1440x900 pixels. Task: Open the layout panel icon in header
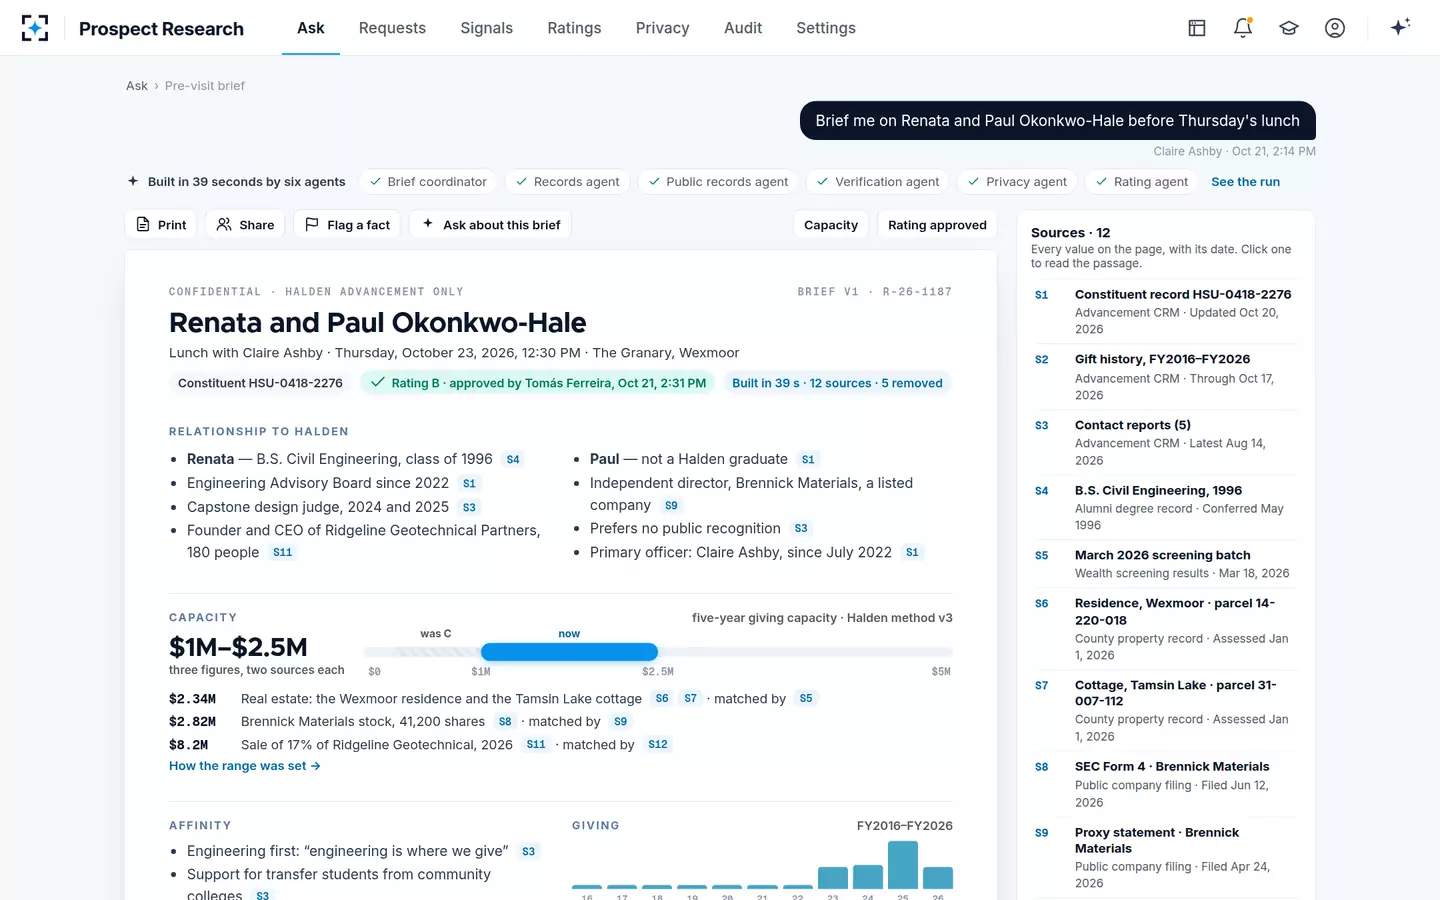click(x=1197, y=28)
